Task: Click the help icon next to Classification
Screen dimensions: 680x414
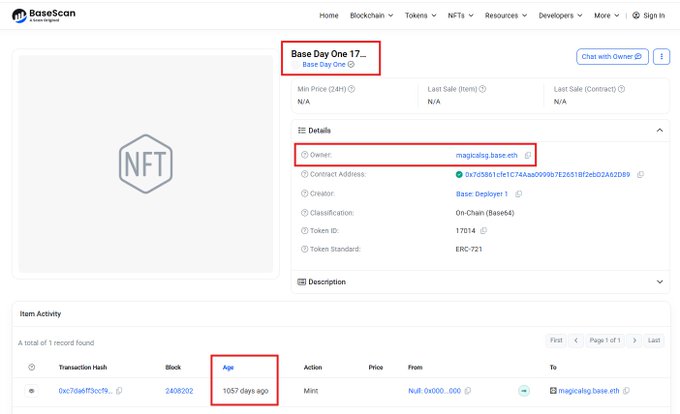Action: pos(304,213)
